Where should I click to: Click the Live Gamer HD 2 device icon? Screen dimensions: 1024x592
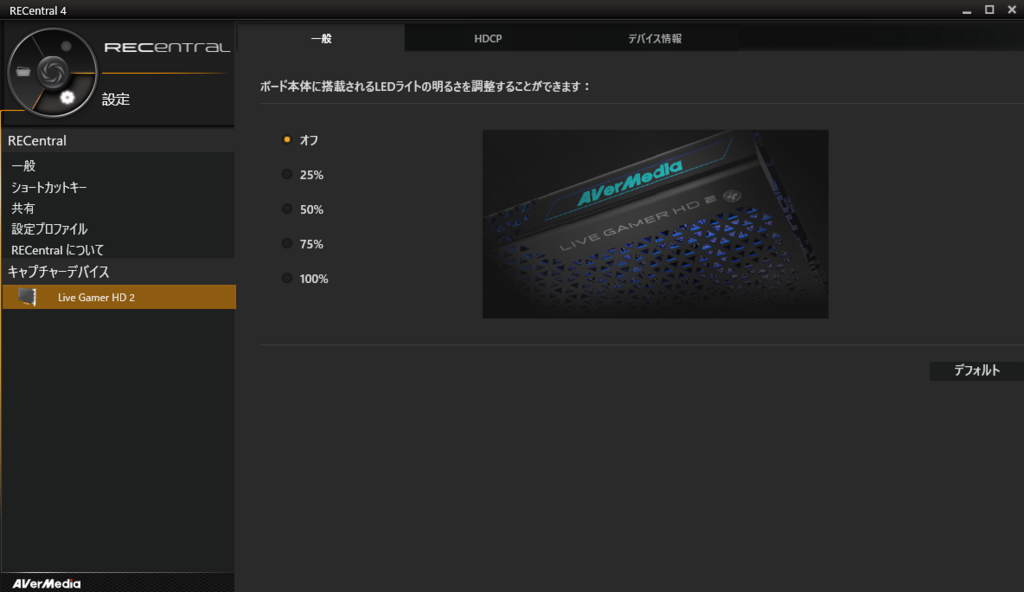(27, 297)
